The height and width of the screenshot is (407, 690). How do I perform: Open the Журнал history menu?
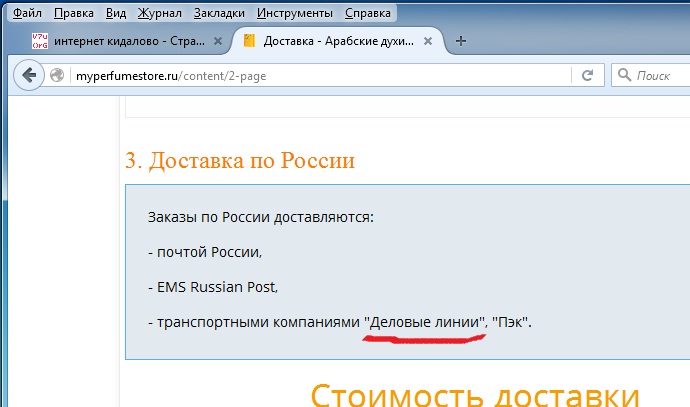pos(158,14)
